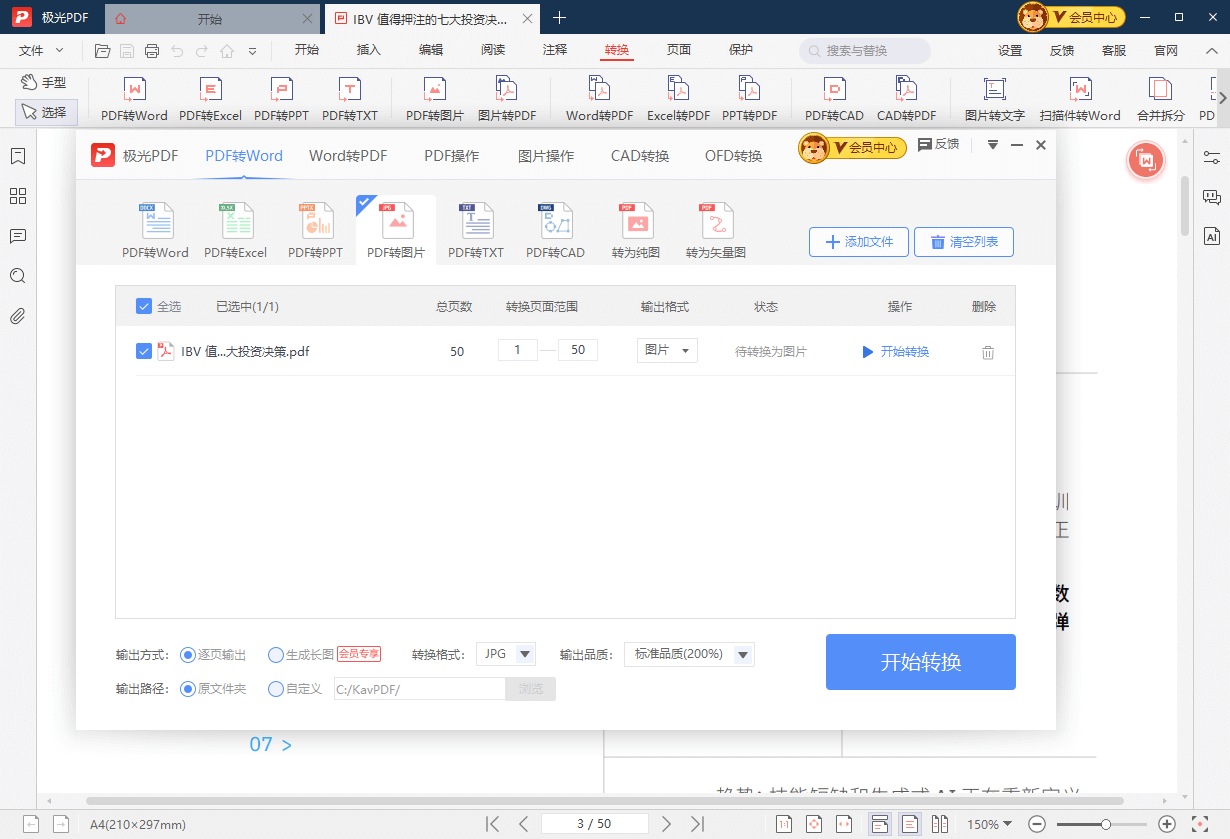The image size is (1230, 839).
Task: Switch to 注释 ribbon tab
Action: coord(555,50)
